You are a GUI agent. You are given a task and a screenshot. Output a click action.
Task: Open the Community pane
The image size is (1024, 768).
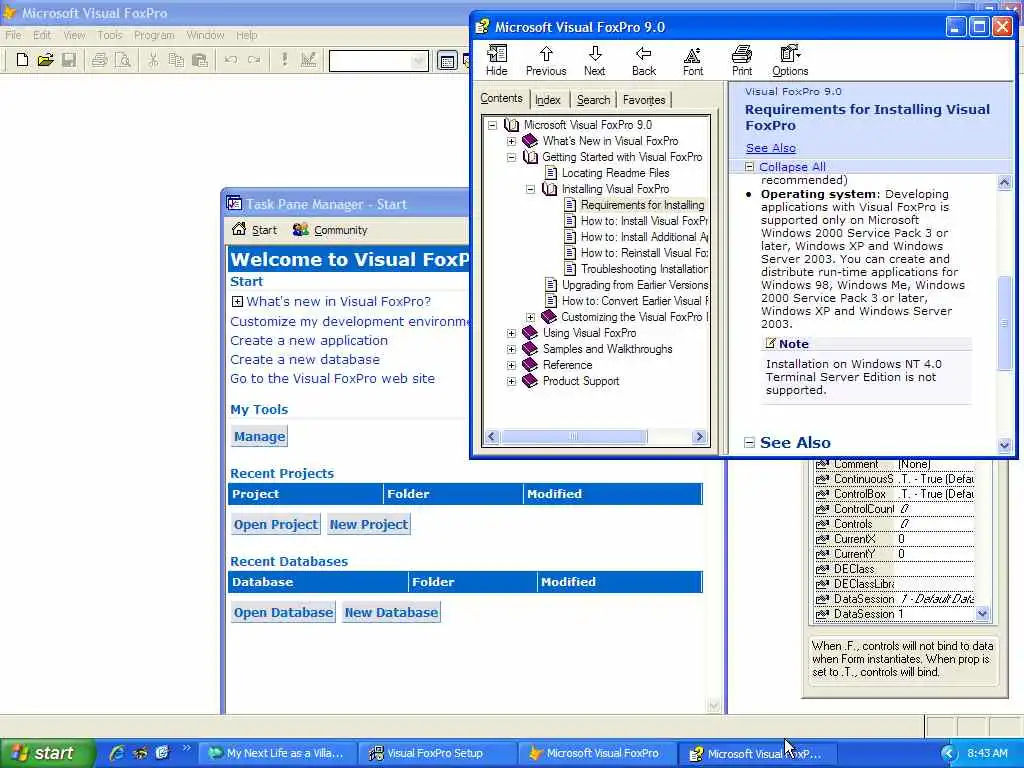330,230
